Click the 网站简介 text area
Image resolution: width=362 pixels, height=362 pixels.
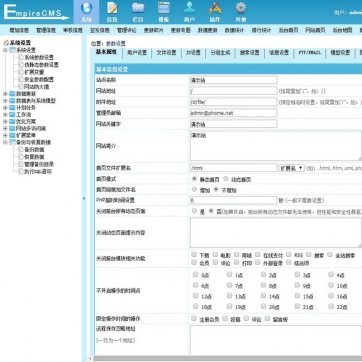click(x=276, y=146)
